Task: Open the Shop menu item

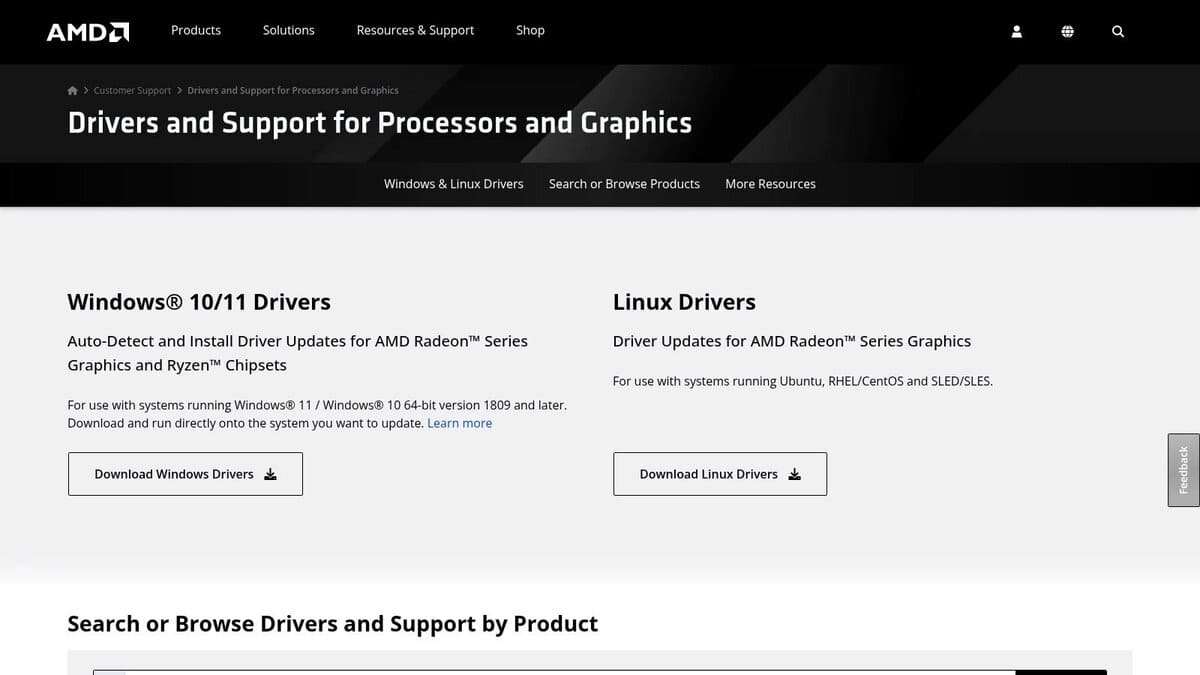Action: click(530, 30)
